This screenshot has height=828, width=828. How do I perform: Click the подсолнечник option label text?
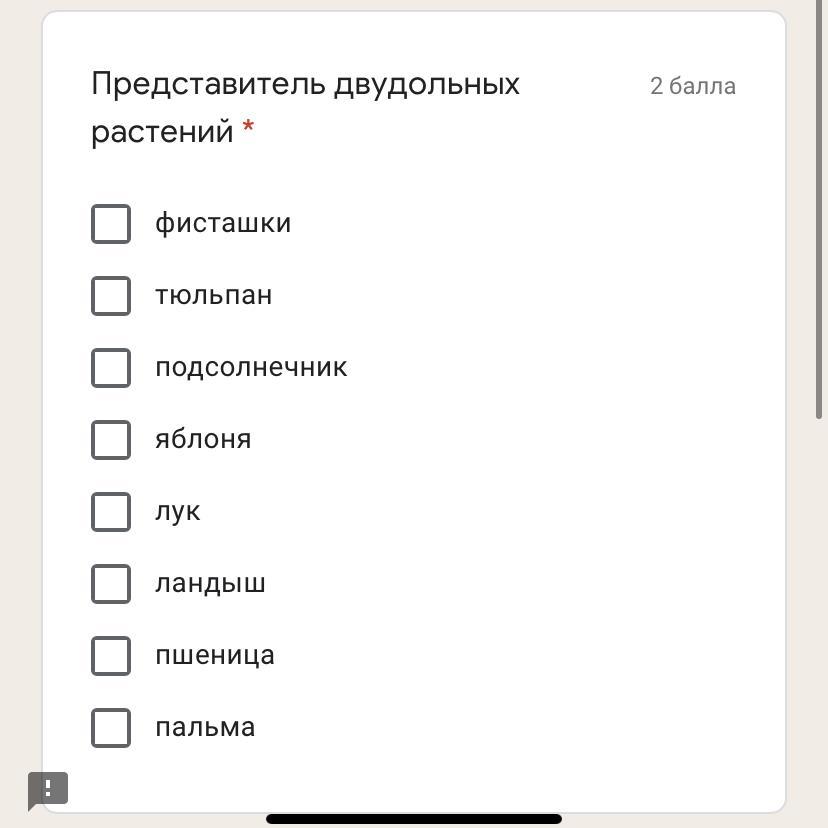(251, 367)
